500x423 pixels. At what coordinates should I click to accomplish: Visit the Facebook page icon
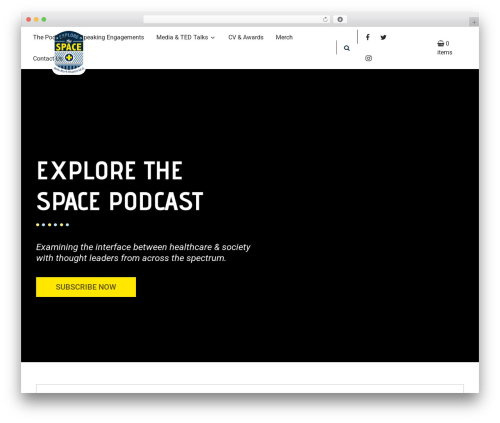click(367, 37)
